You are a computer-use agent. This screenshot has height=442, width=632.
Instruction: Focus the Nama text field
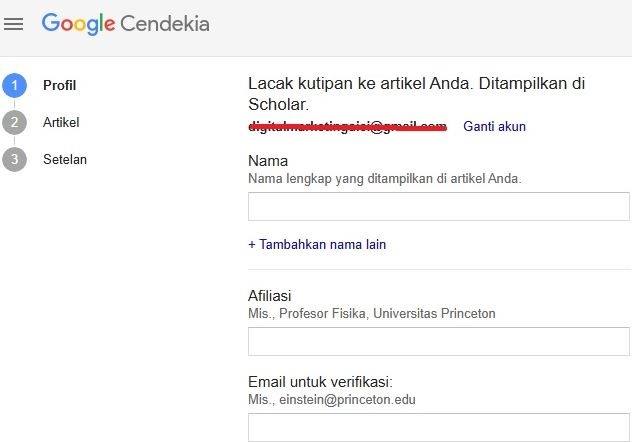438,207
